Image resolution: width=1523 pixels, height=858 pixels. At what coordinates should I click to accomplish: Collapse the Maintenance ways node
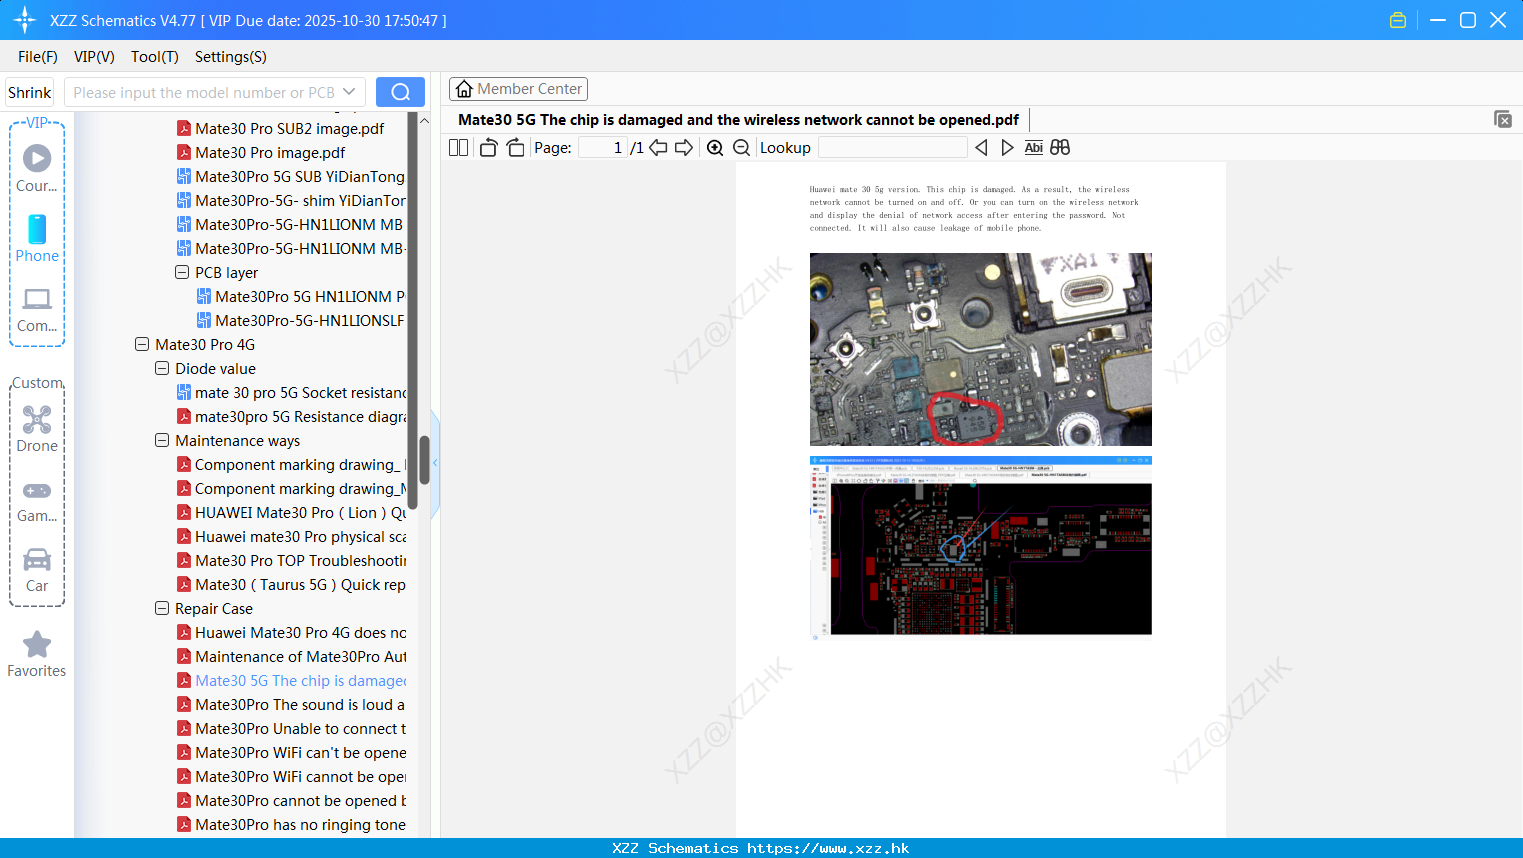(162, 440)
